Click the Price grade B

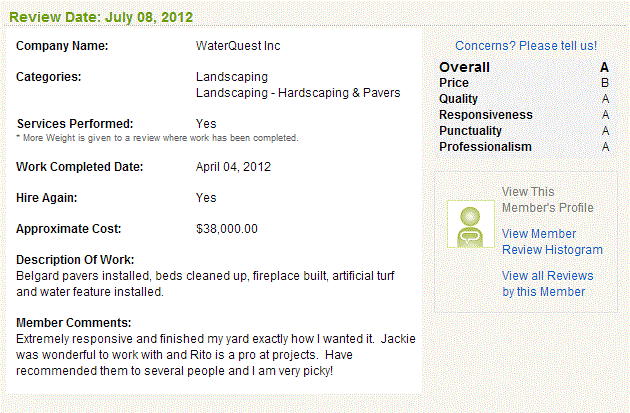point(605,83)
